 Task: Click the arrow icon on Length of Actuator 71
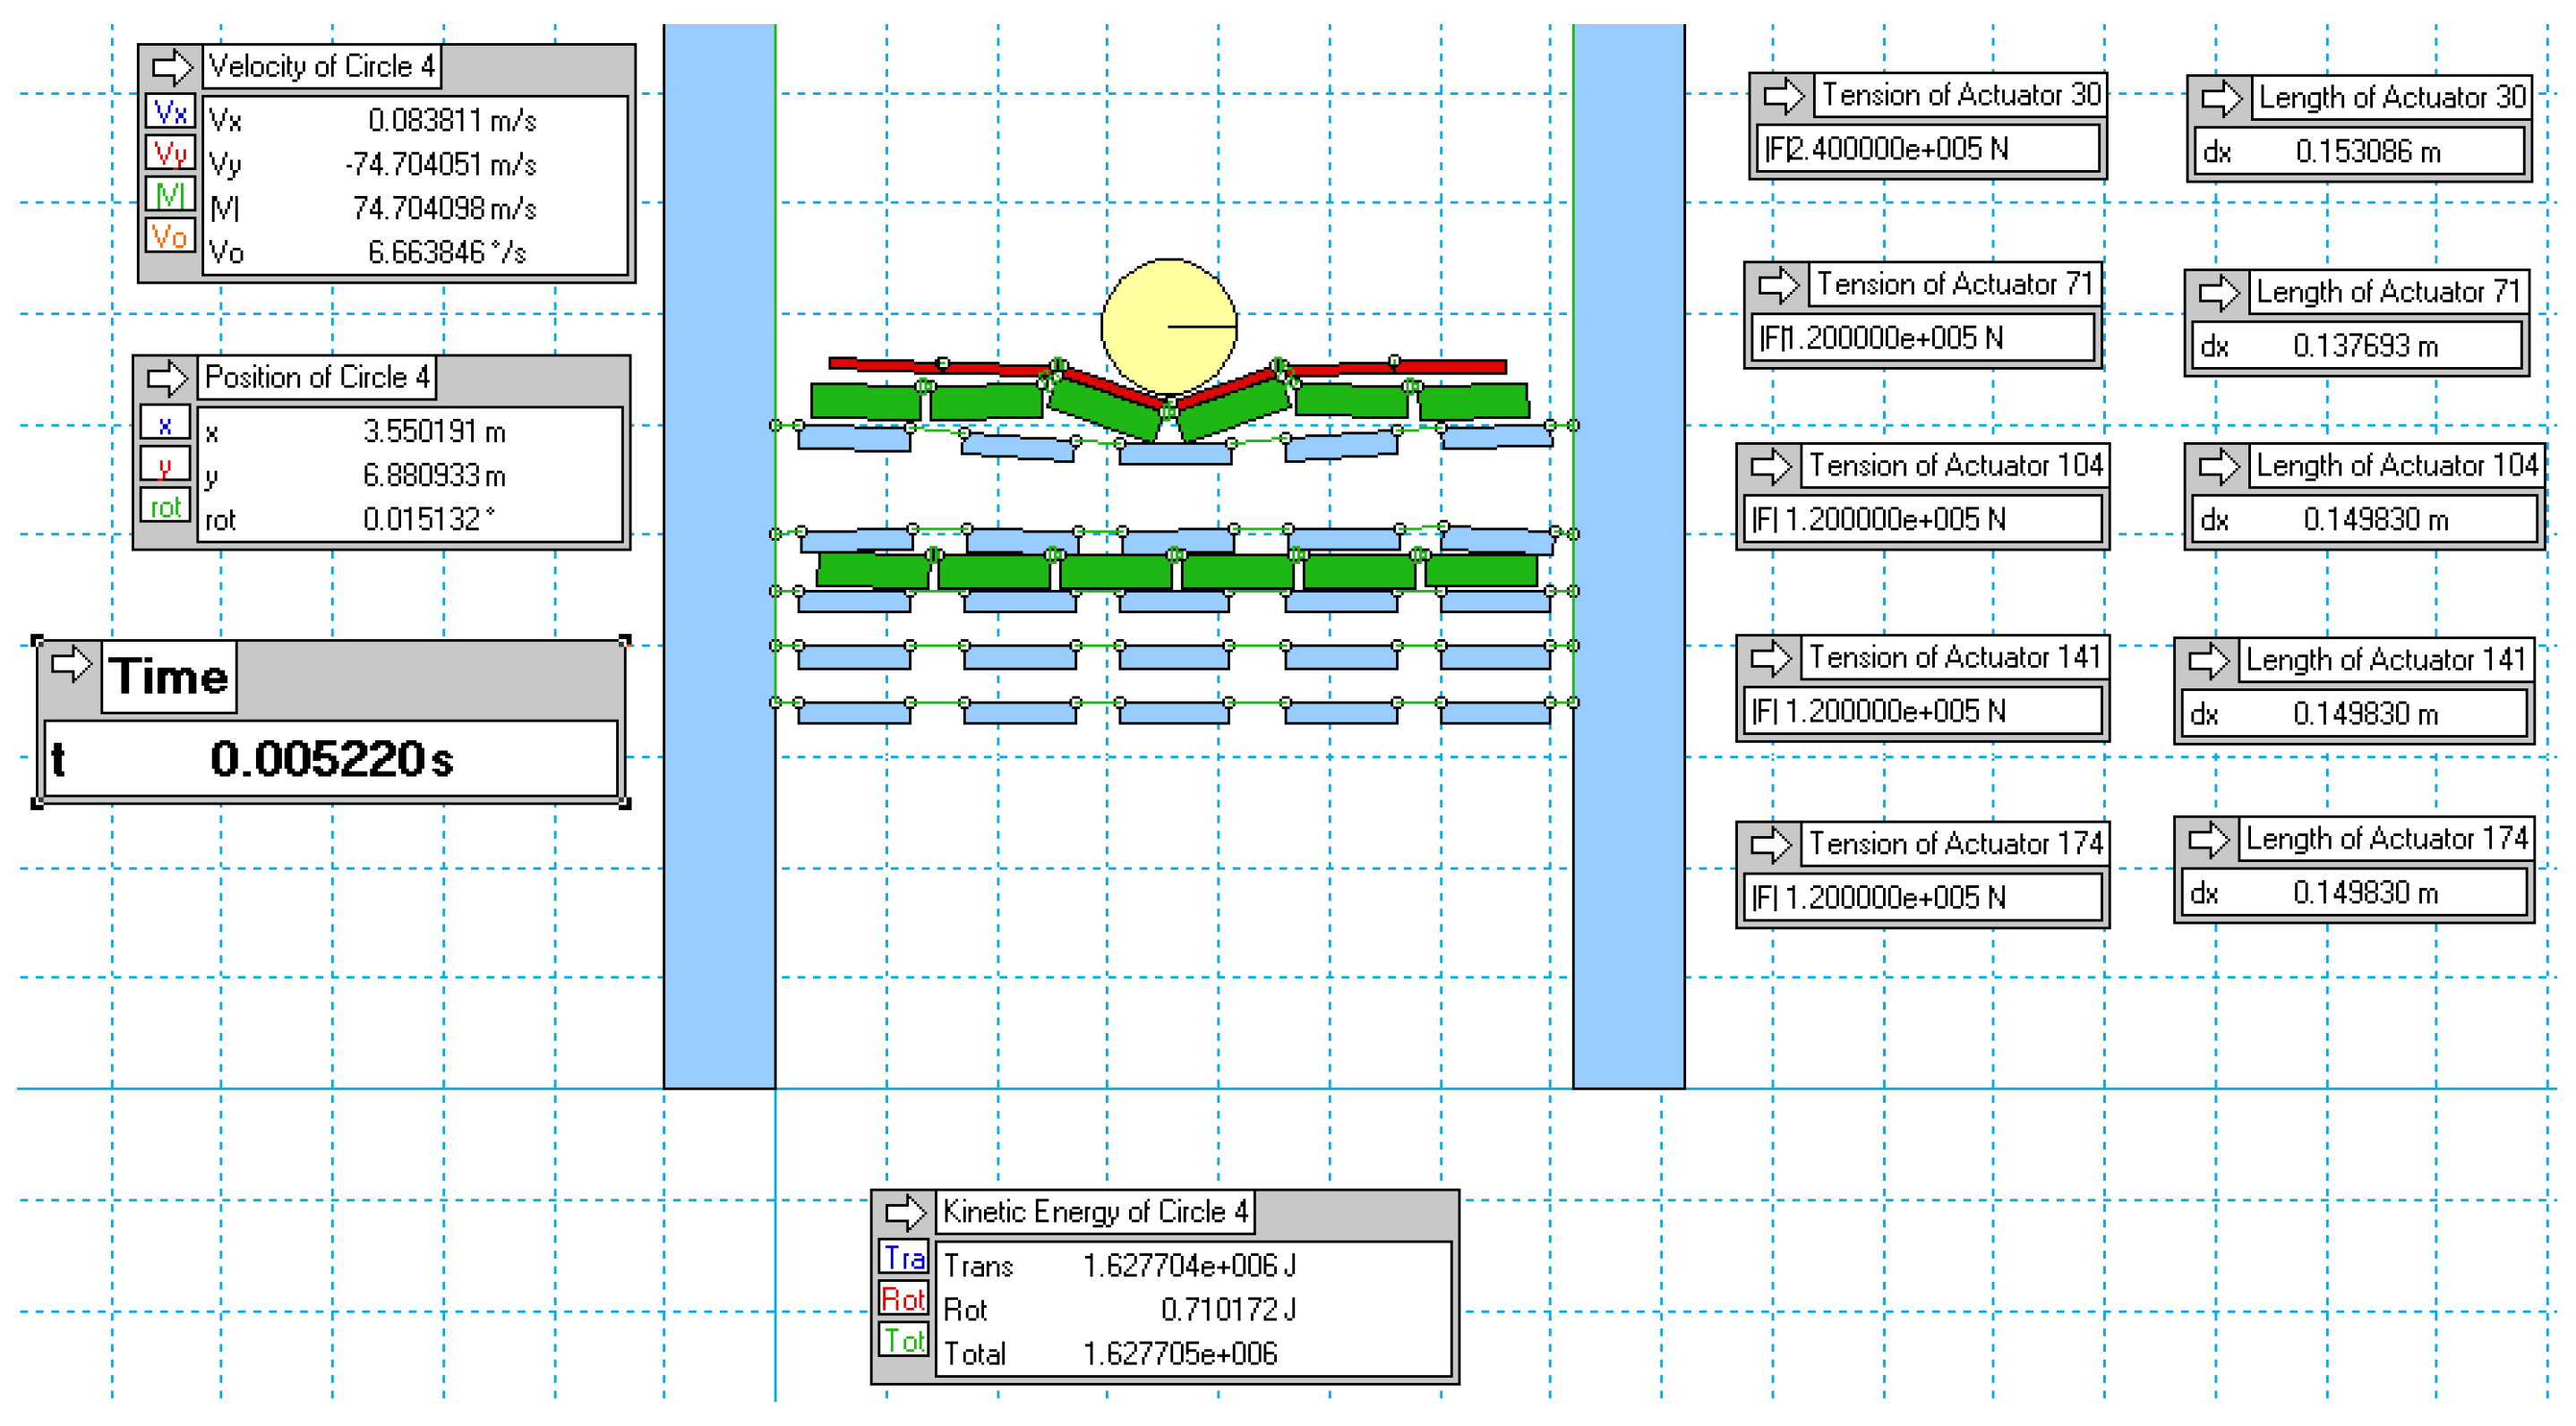click(2218, 292)
